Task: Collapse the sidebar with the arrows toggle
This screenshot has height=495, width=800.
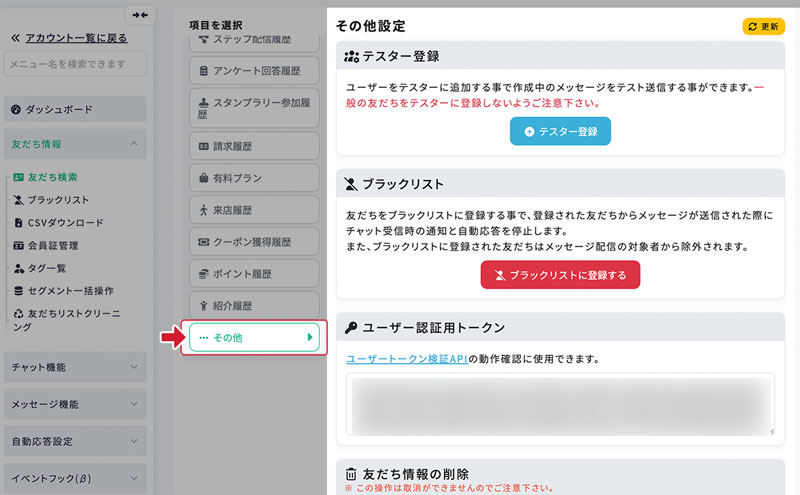Action: click(140, 15)
